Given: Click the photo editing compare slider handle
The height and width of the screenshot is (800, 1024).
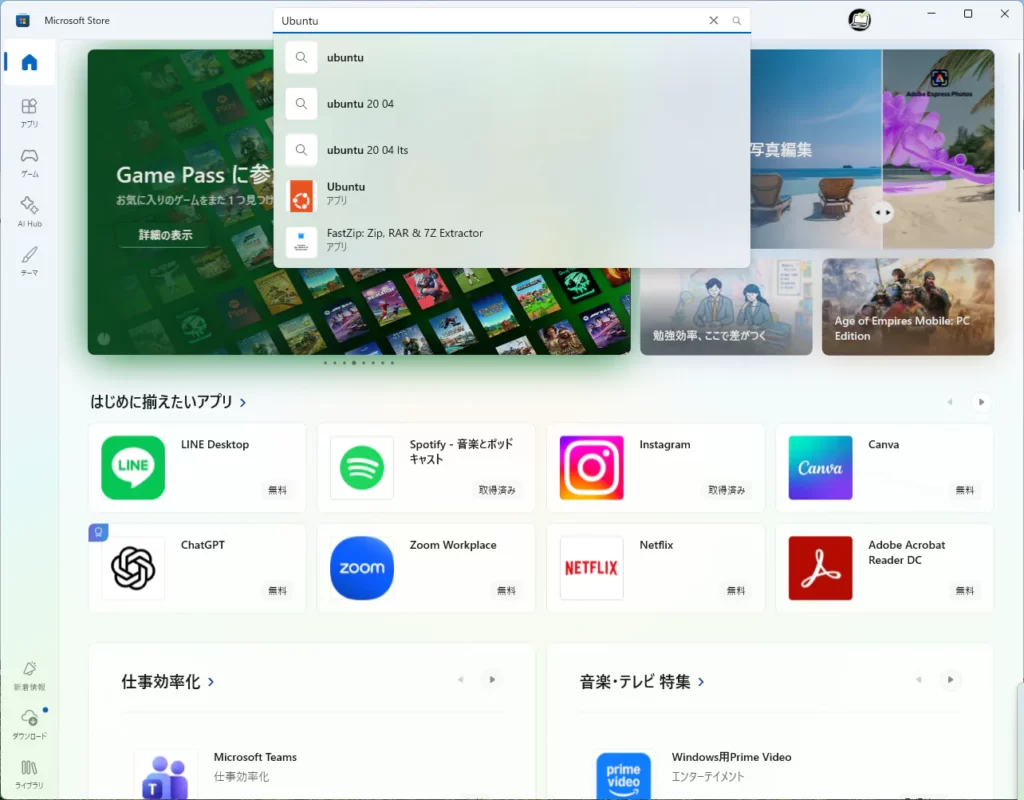Looking at the screenshot, I should click(x=883, y=212).
